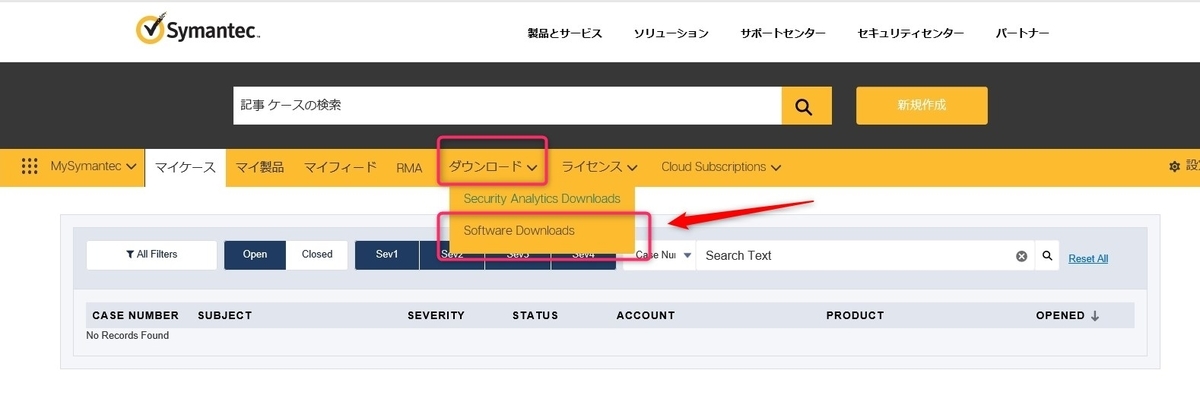The width and height of the screenshot is (1200, 408).
Task: Select the Open cases toggle
Action: 255,255
